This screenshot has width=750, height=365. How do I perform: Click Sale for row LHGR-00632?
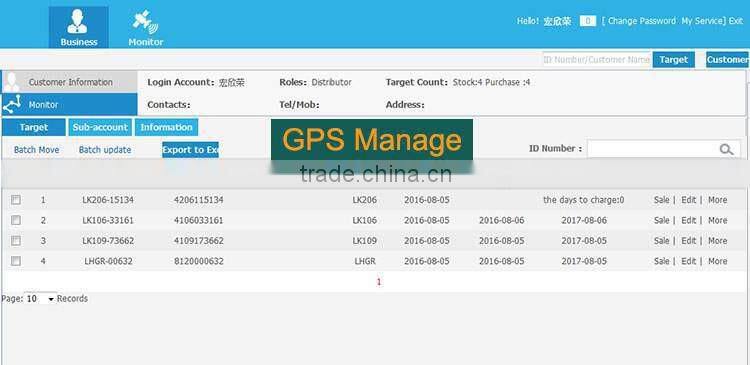662,261
